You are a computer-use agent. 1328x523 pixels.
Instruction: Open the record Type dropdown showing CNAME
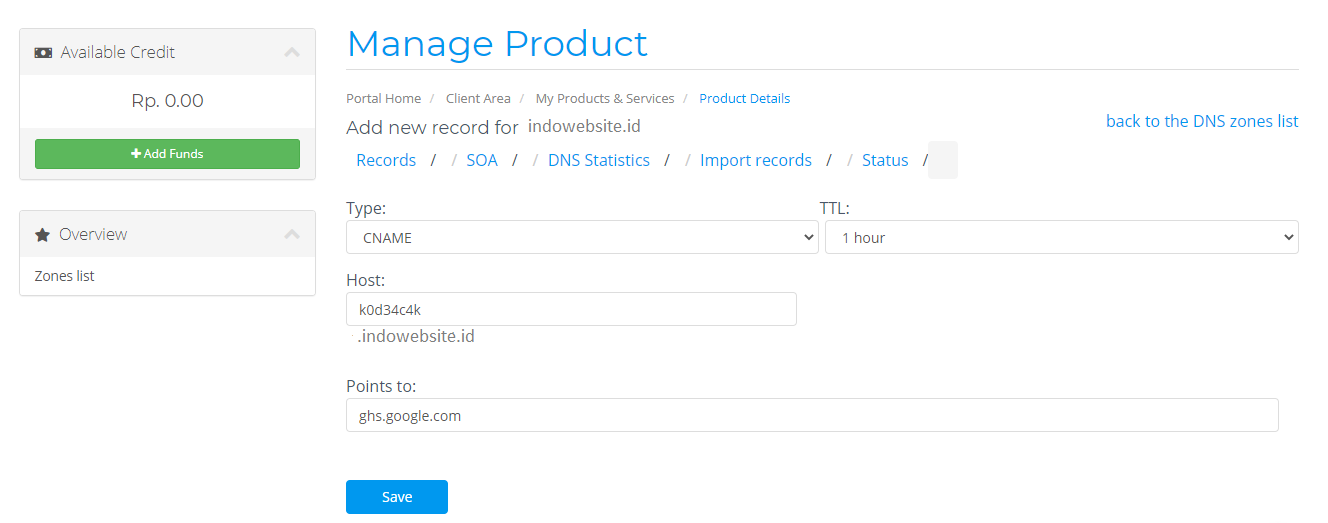[582, 238]
